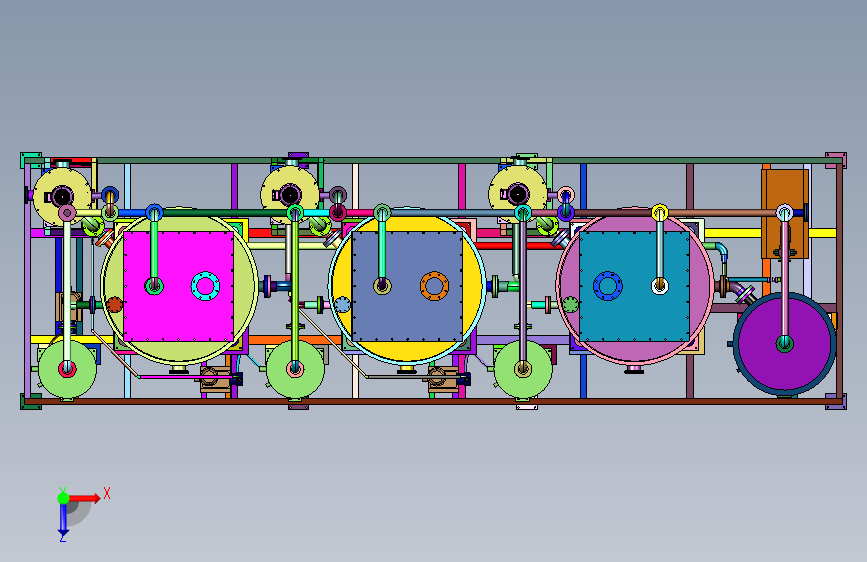This screenshot has width=867, height=562.
Task: Click the orange flange ring on blue plate
Action: 434,286
